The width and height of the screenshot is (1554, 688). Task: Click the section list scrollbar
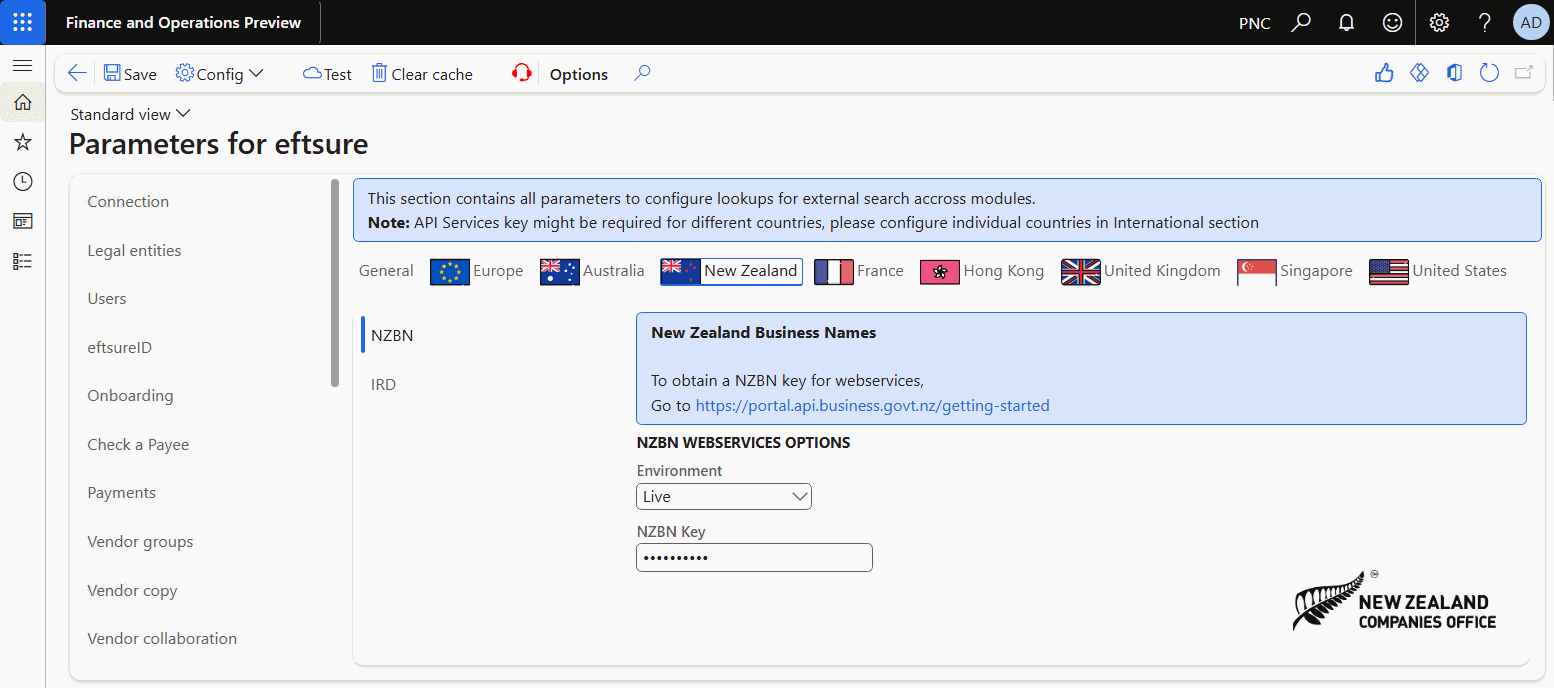pyautogui.click(x=335, y=283)
